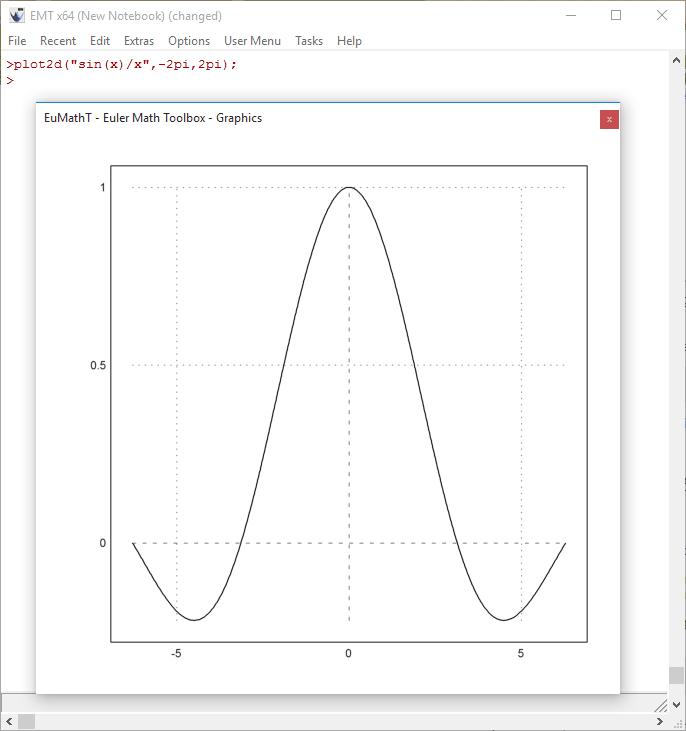Click the vertical scrollbar thumb
Image resolution: width=686 pixels, height=731 pixels.
pyautogui.click(x=676, y=676)
